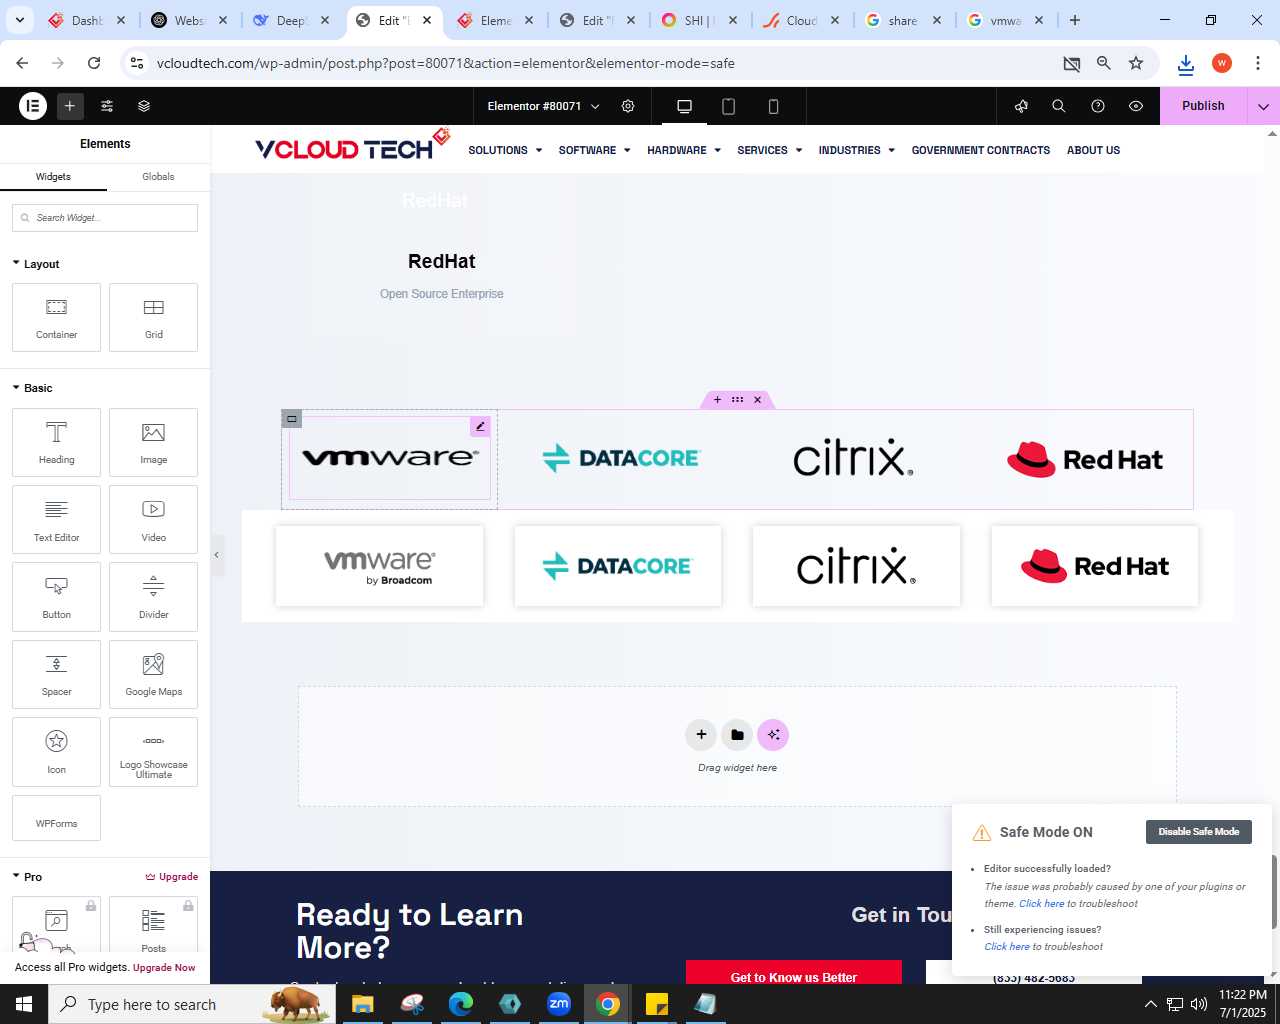This screenshot has height=1024, width=1280.
Task: Click Windows taskbar search box
Action: point(190,1004)
